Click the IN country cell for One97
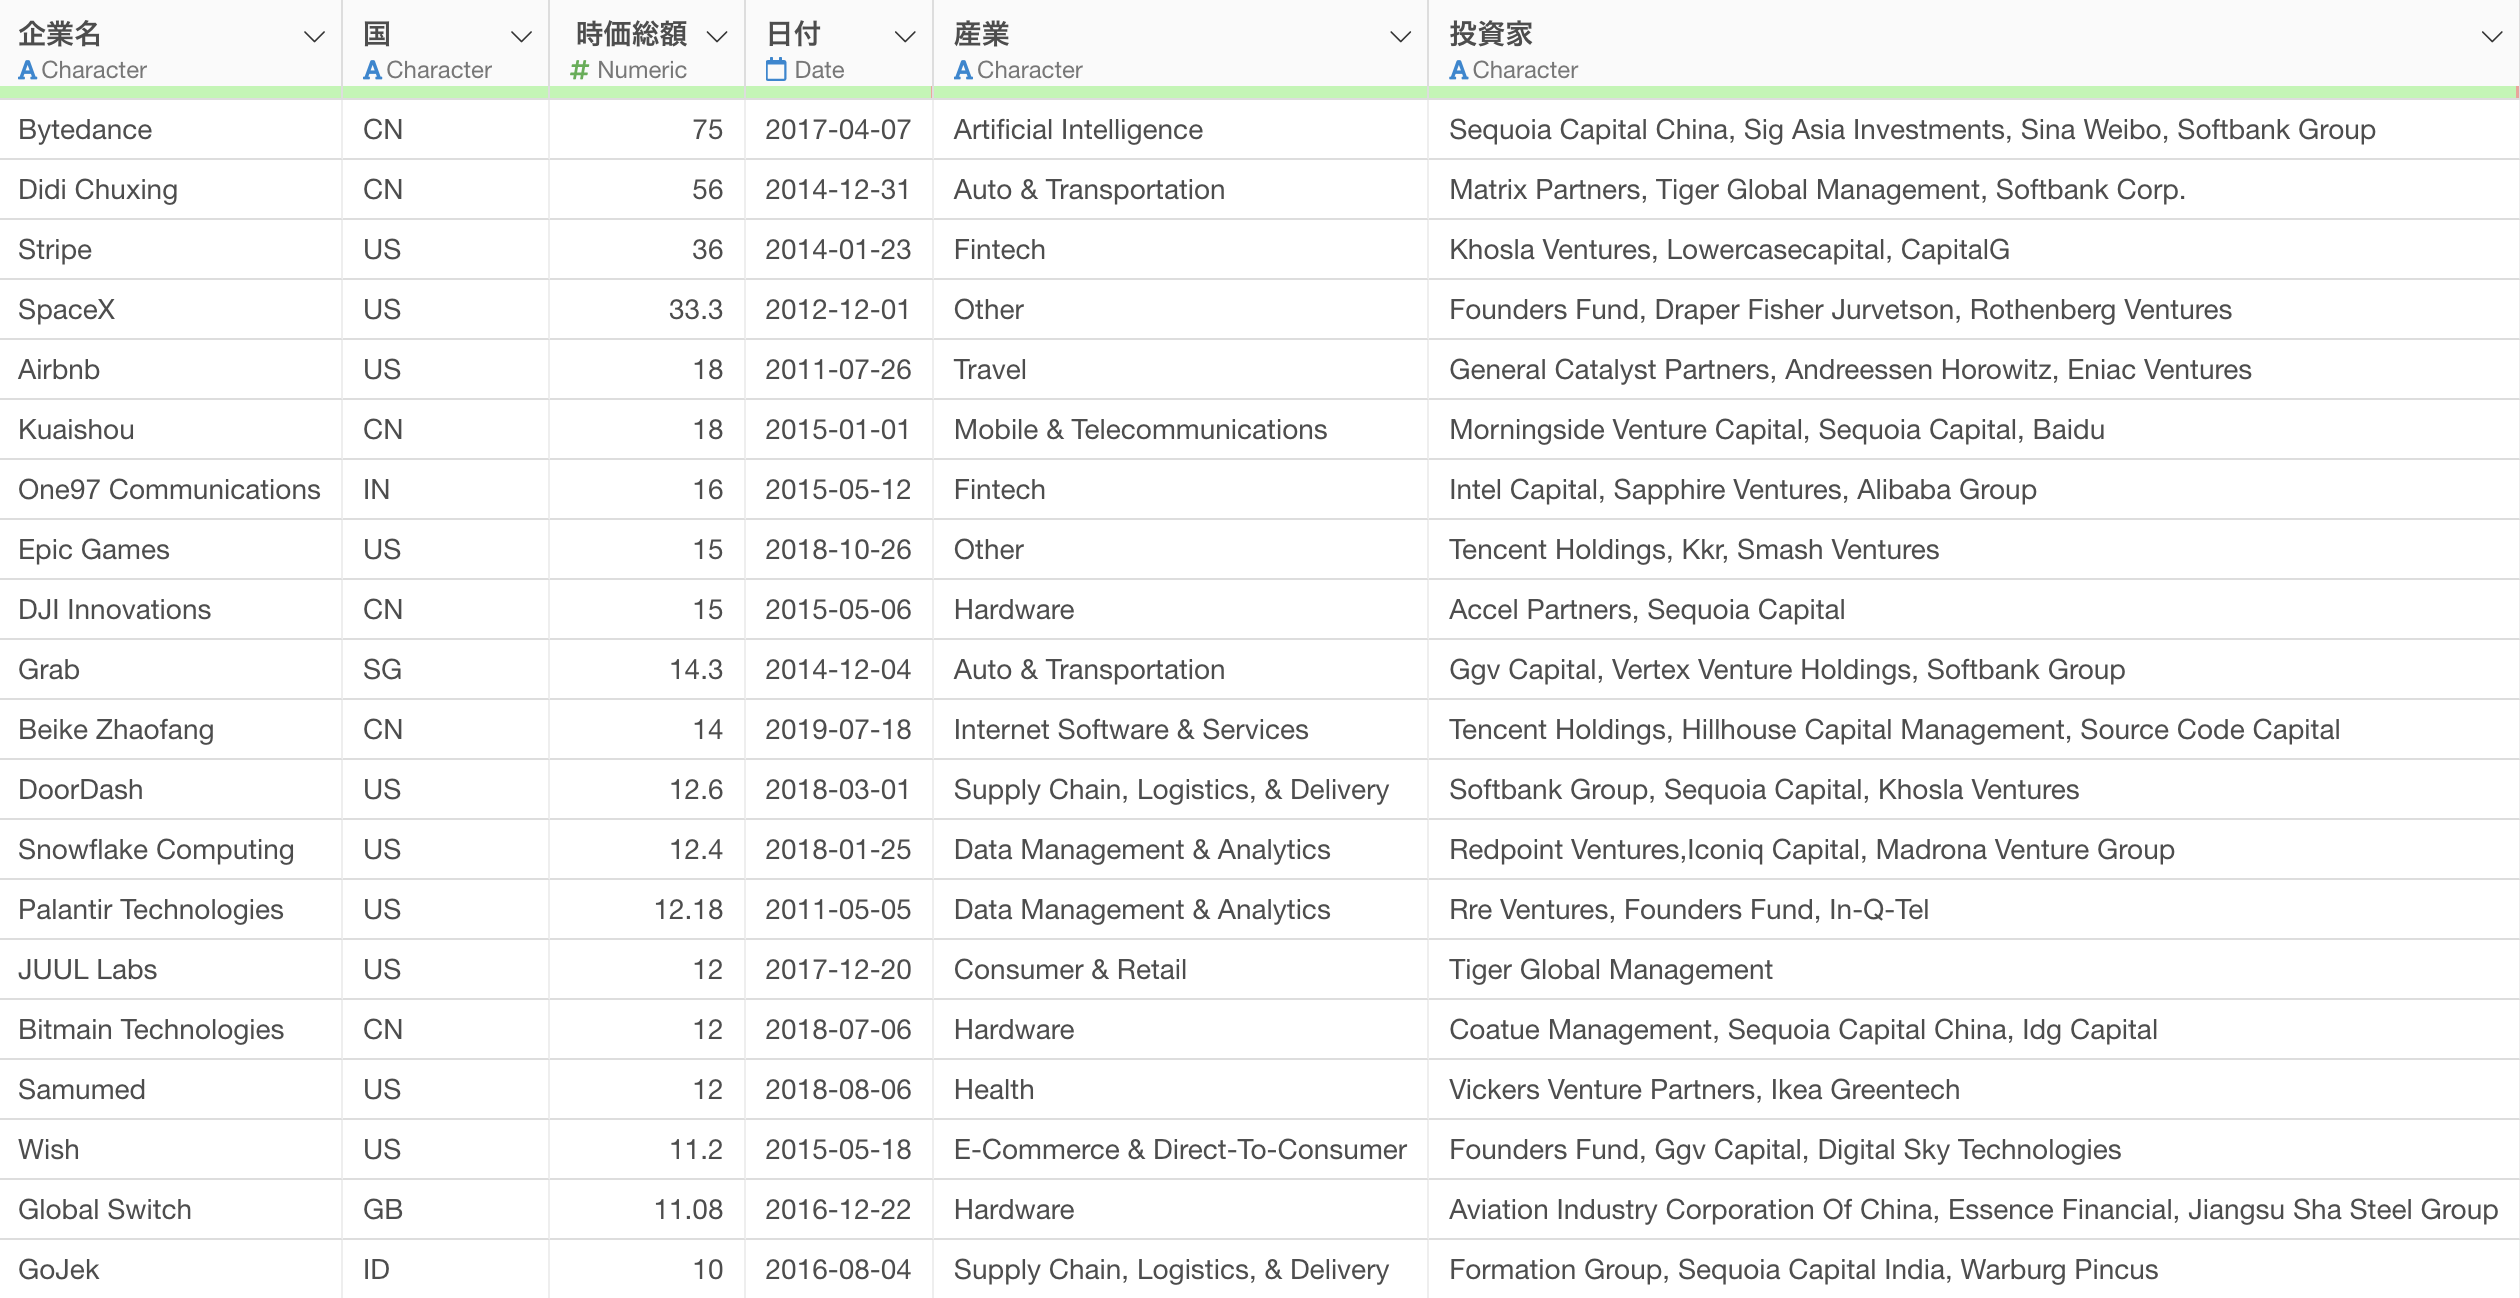The height and width of the screenshot is (1298, 2520). 446,490
